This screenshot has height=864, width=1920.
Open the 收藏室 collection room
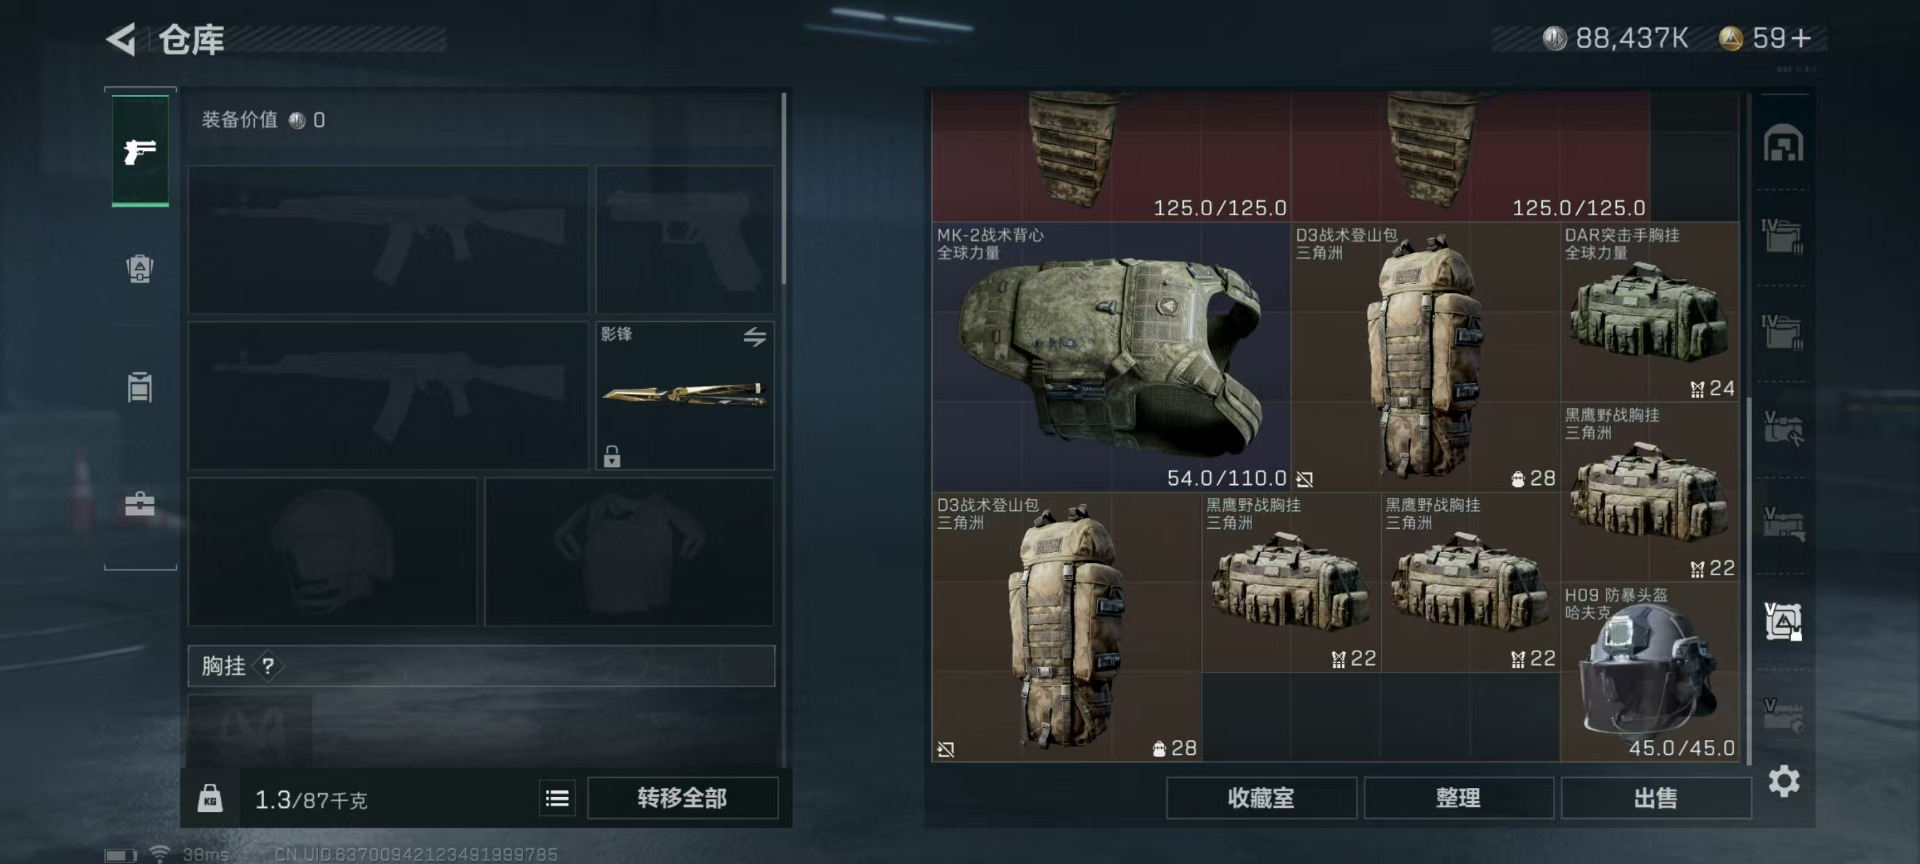pos(1261,798)
